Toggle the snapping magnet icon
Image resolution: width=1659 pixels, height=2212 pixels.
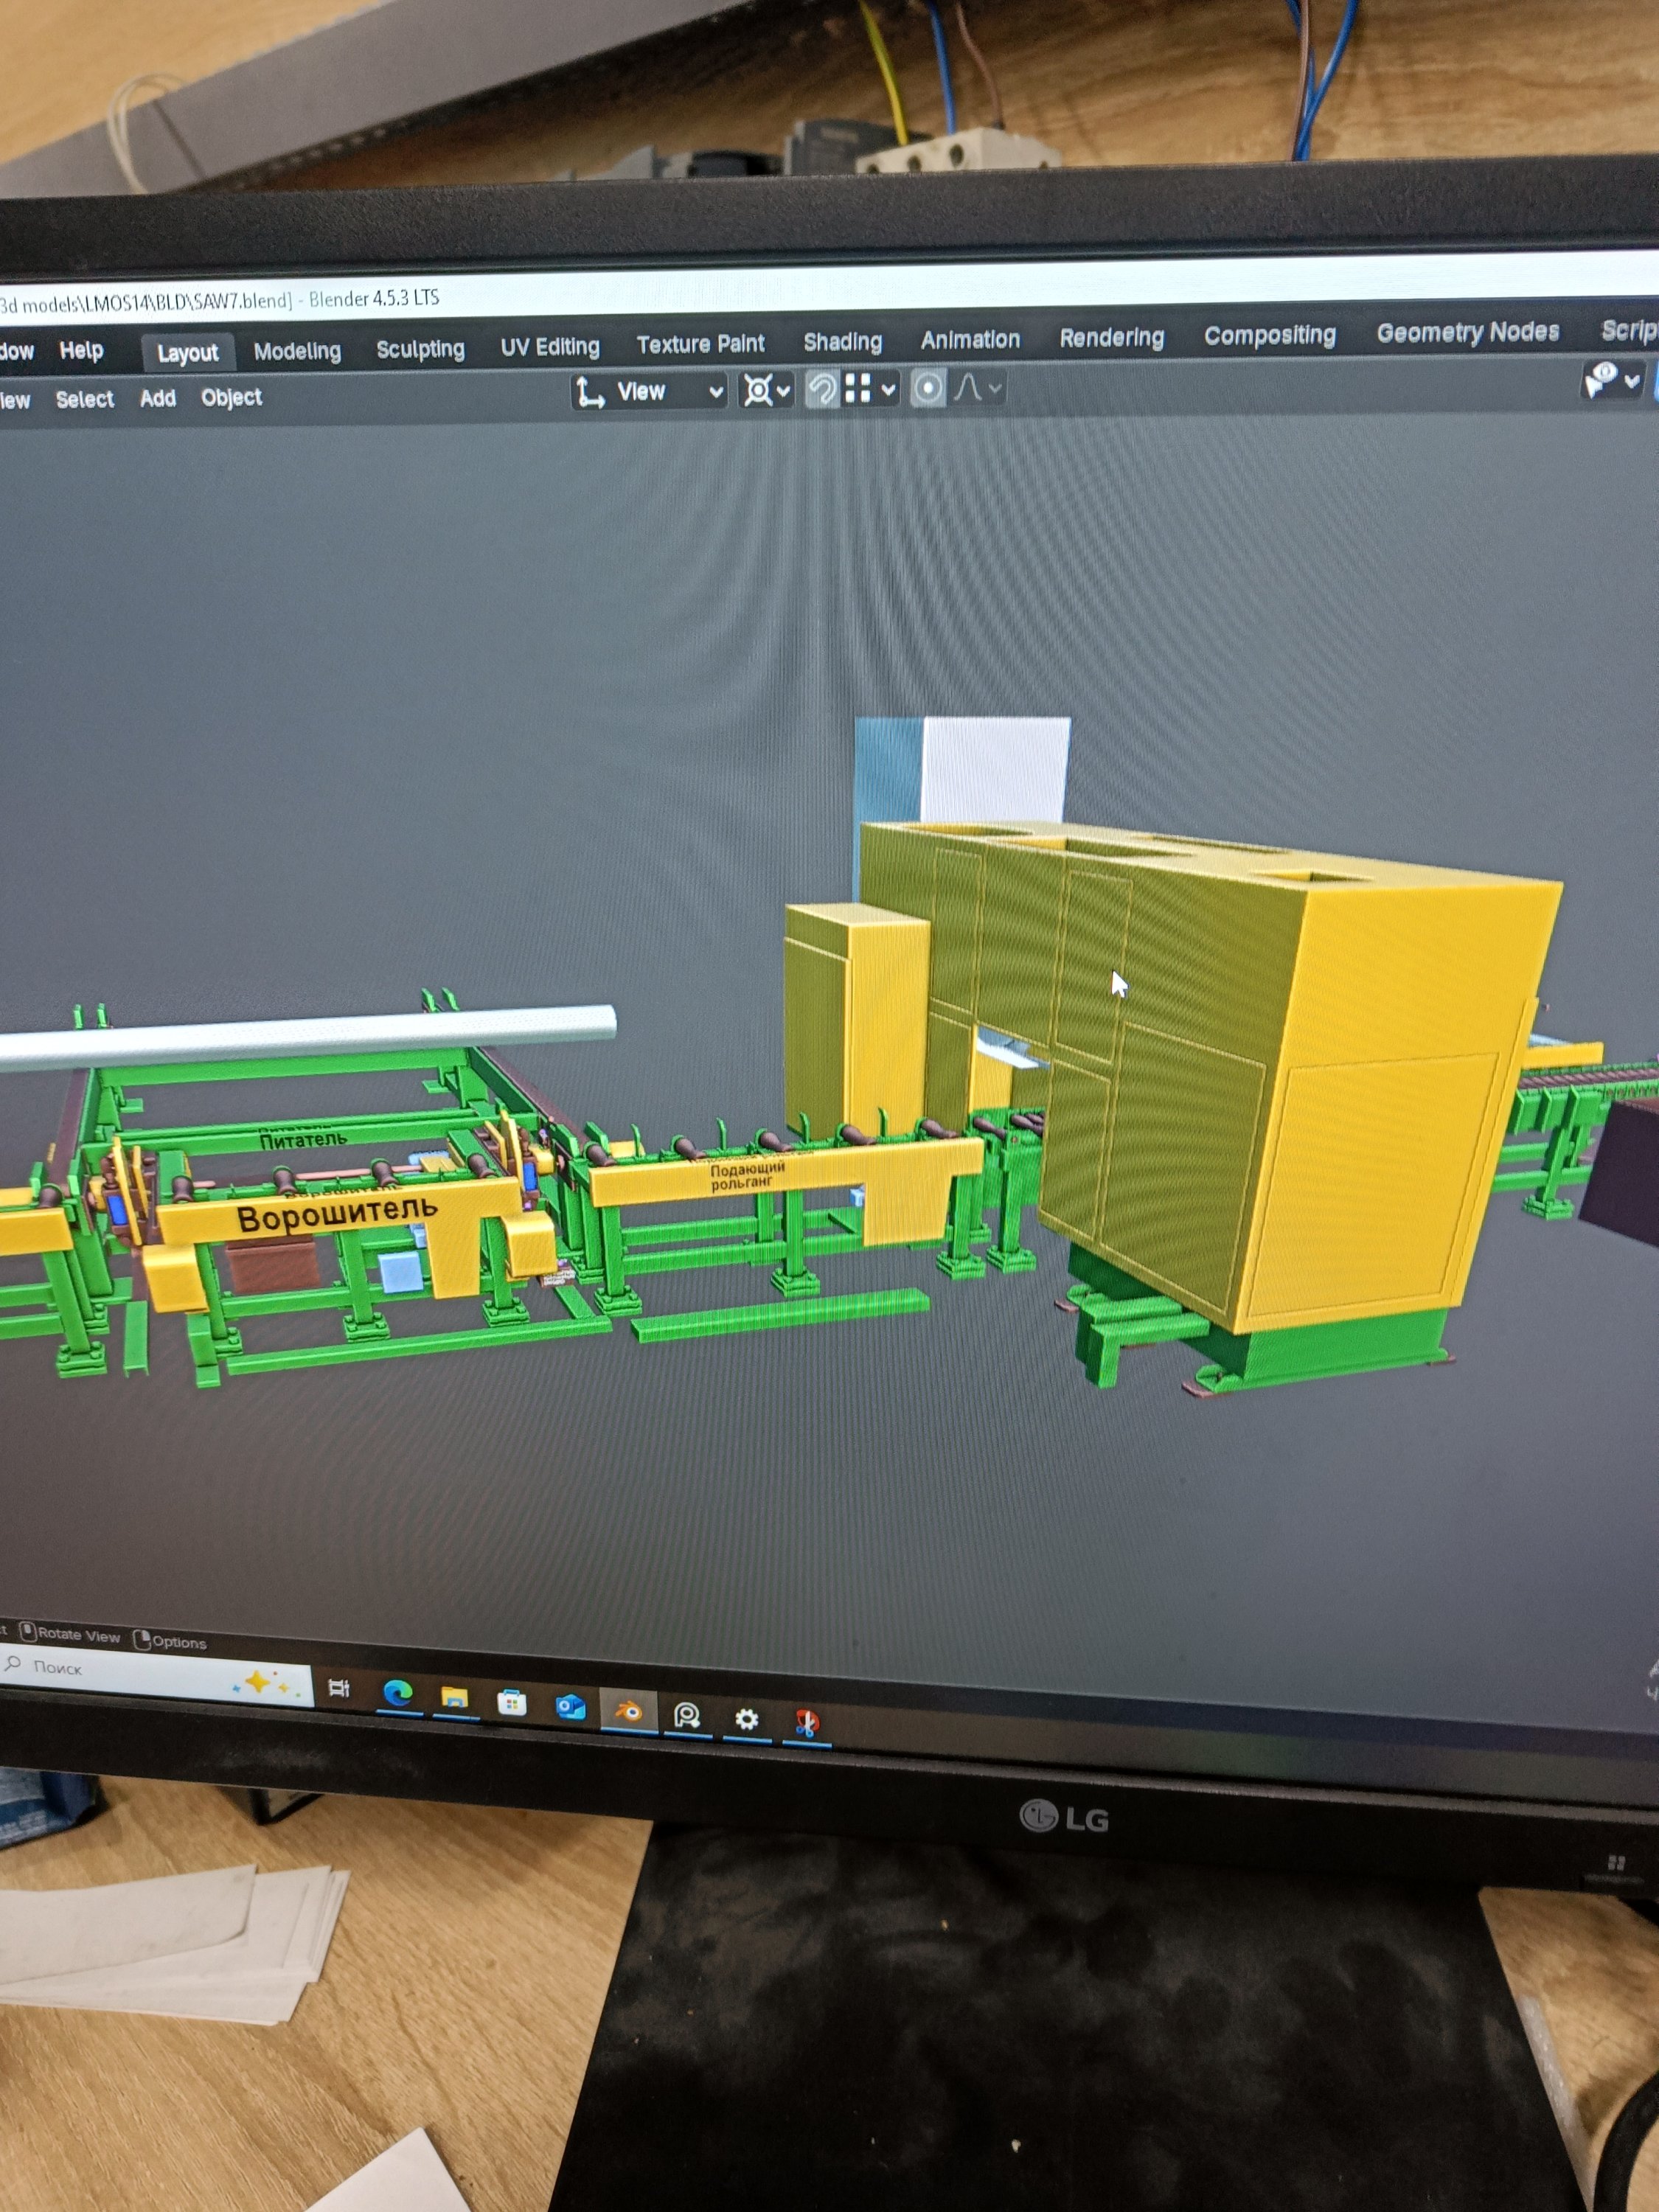(822, 389)
